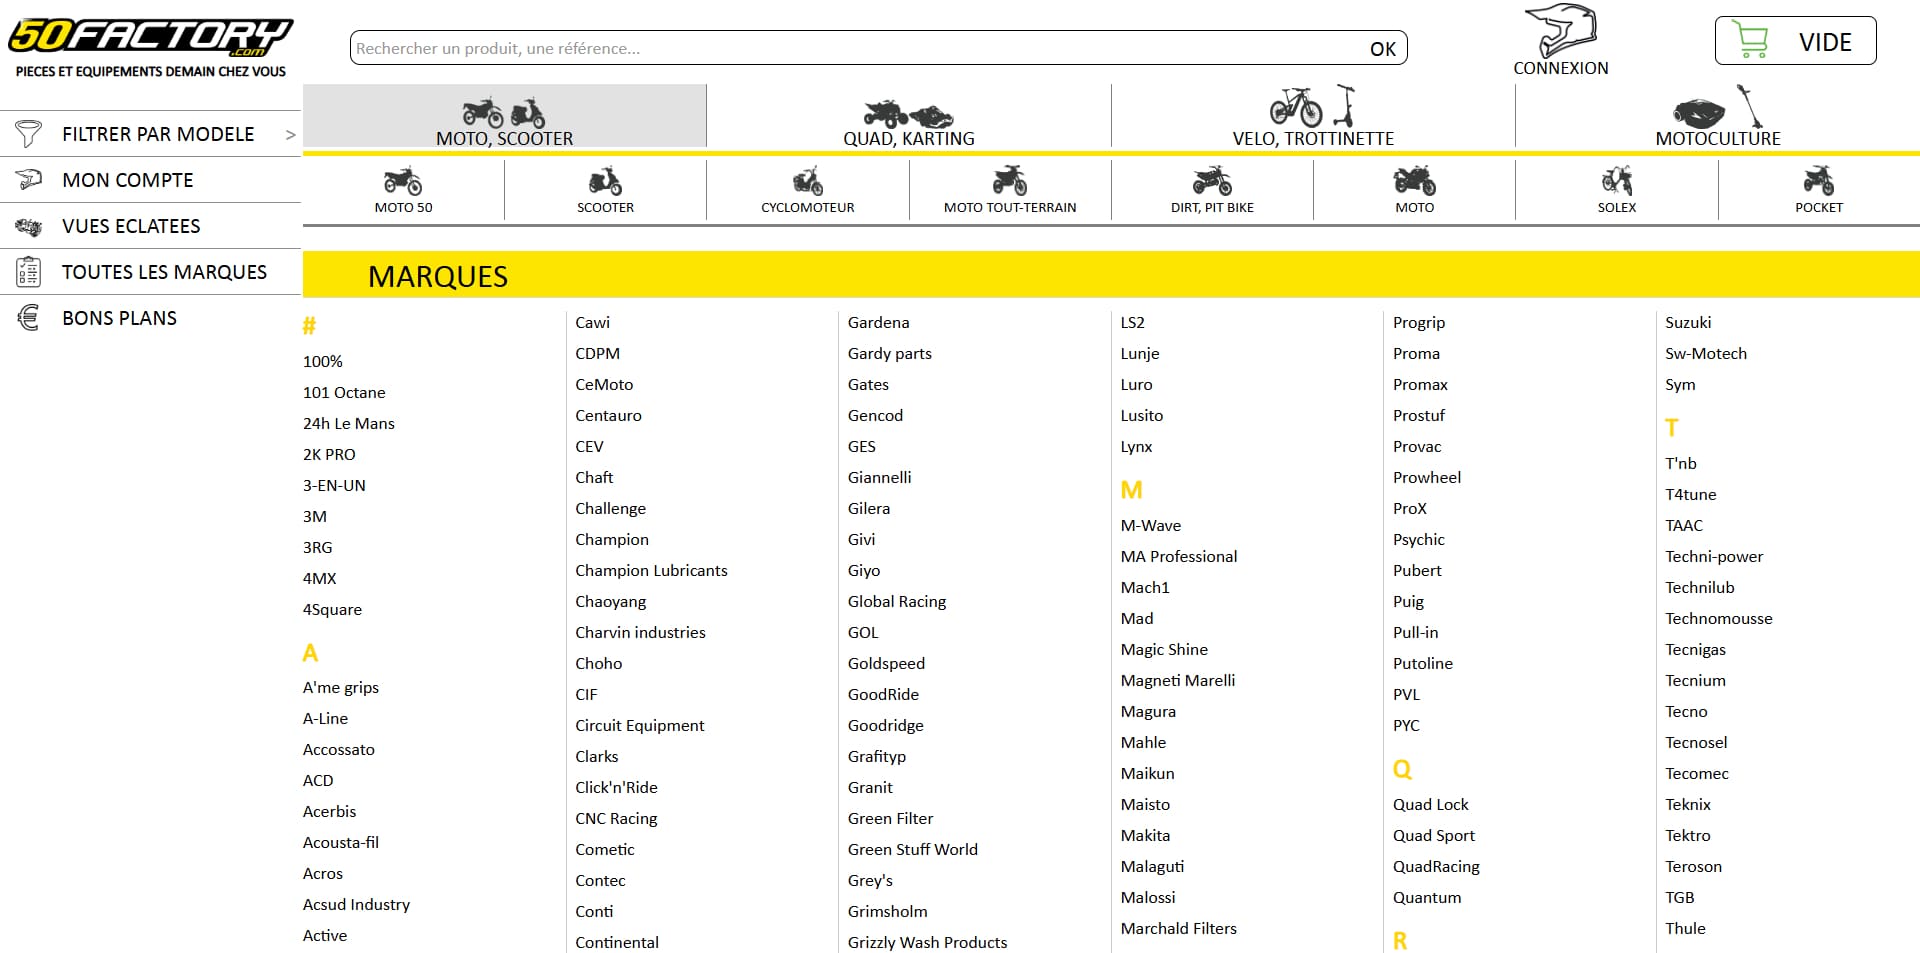Open the Cyclomoteur category icon

point(808,181)
